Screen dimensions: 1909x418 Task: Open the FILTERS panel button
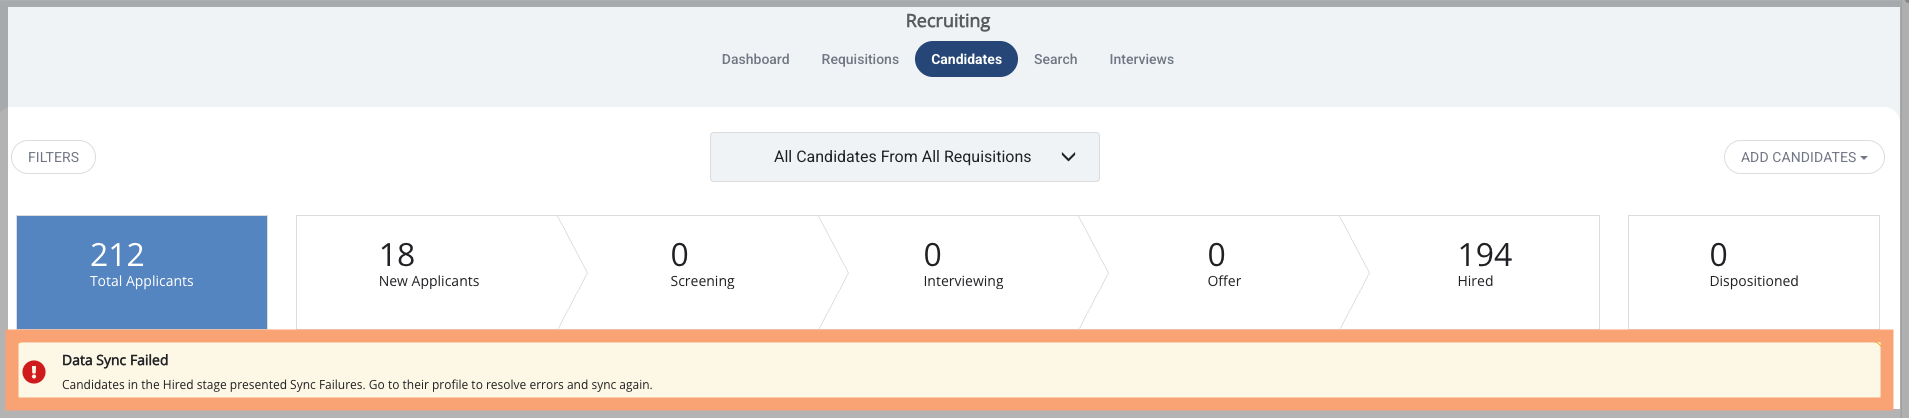pos(53,157)
